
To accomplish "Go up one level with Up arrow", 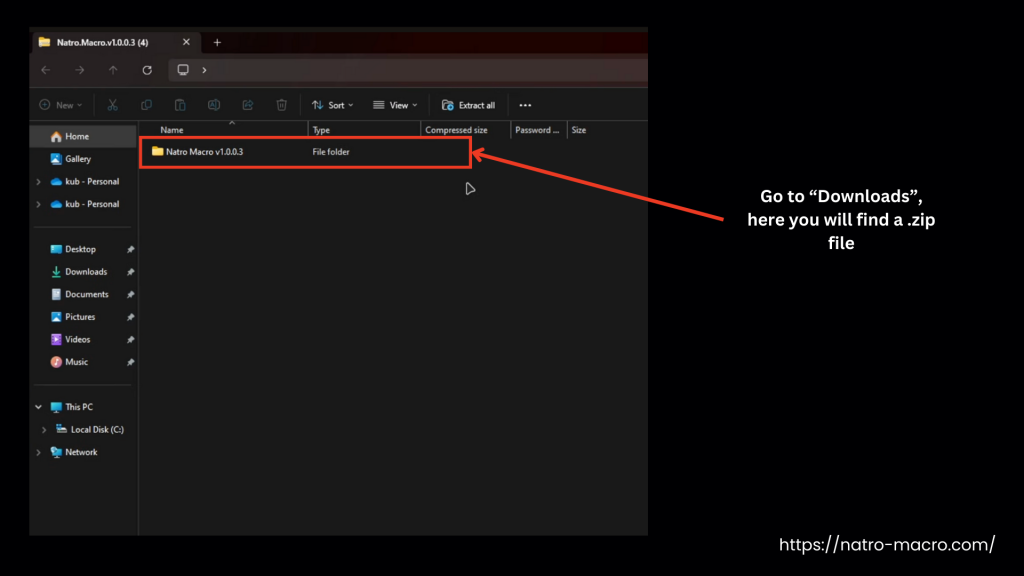I will (x=113, y=70).
